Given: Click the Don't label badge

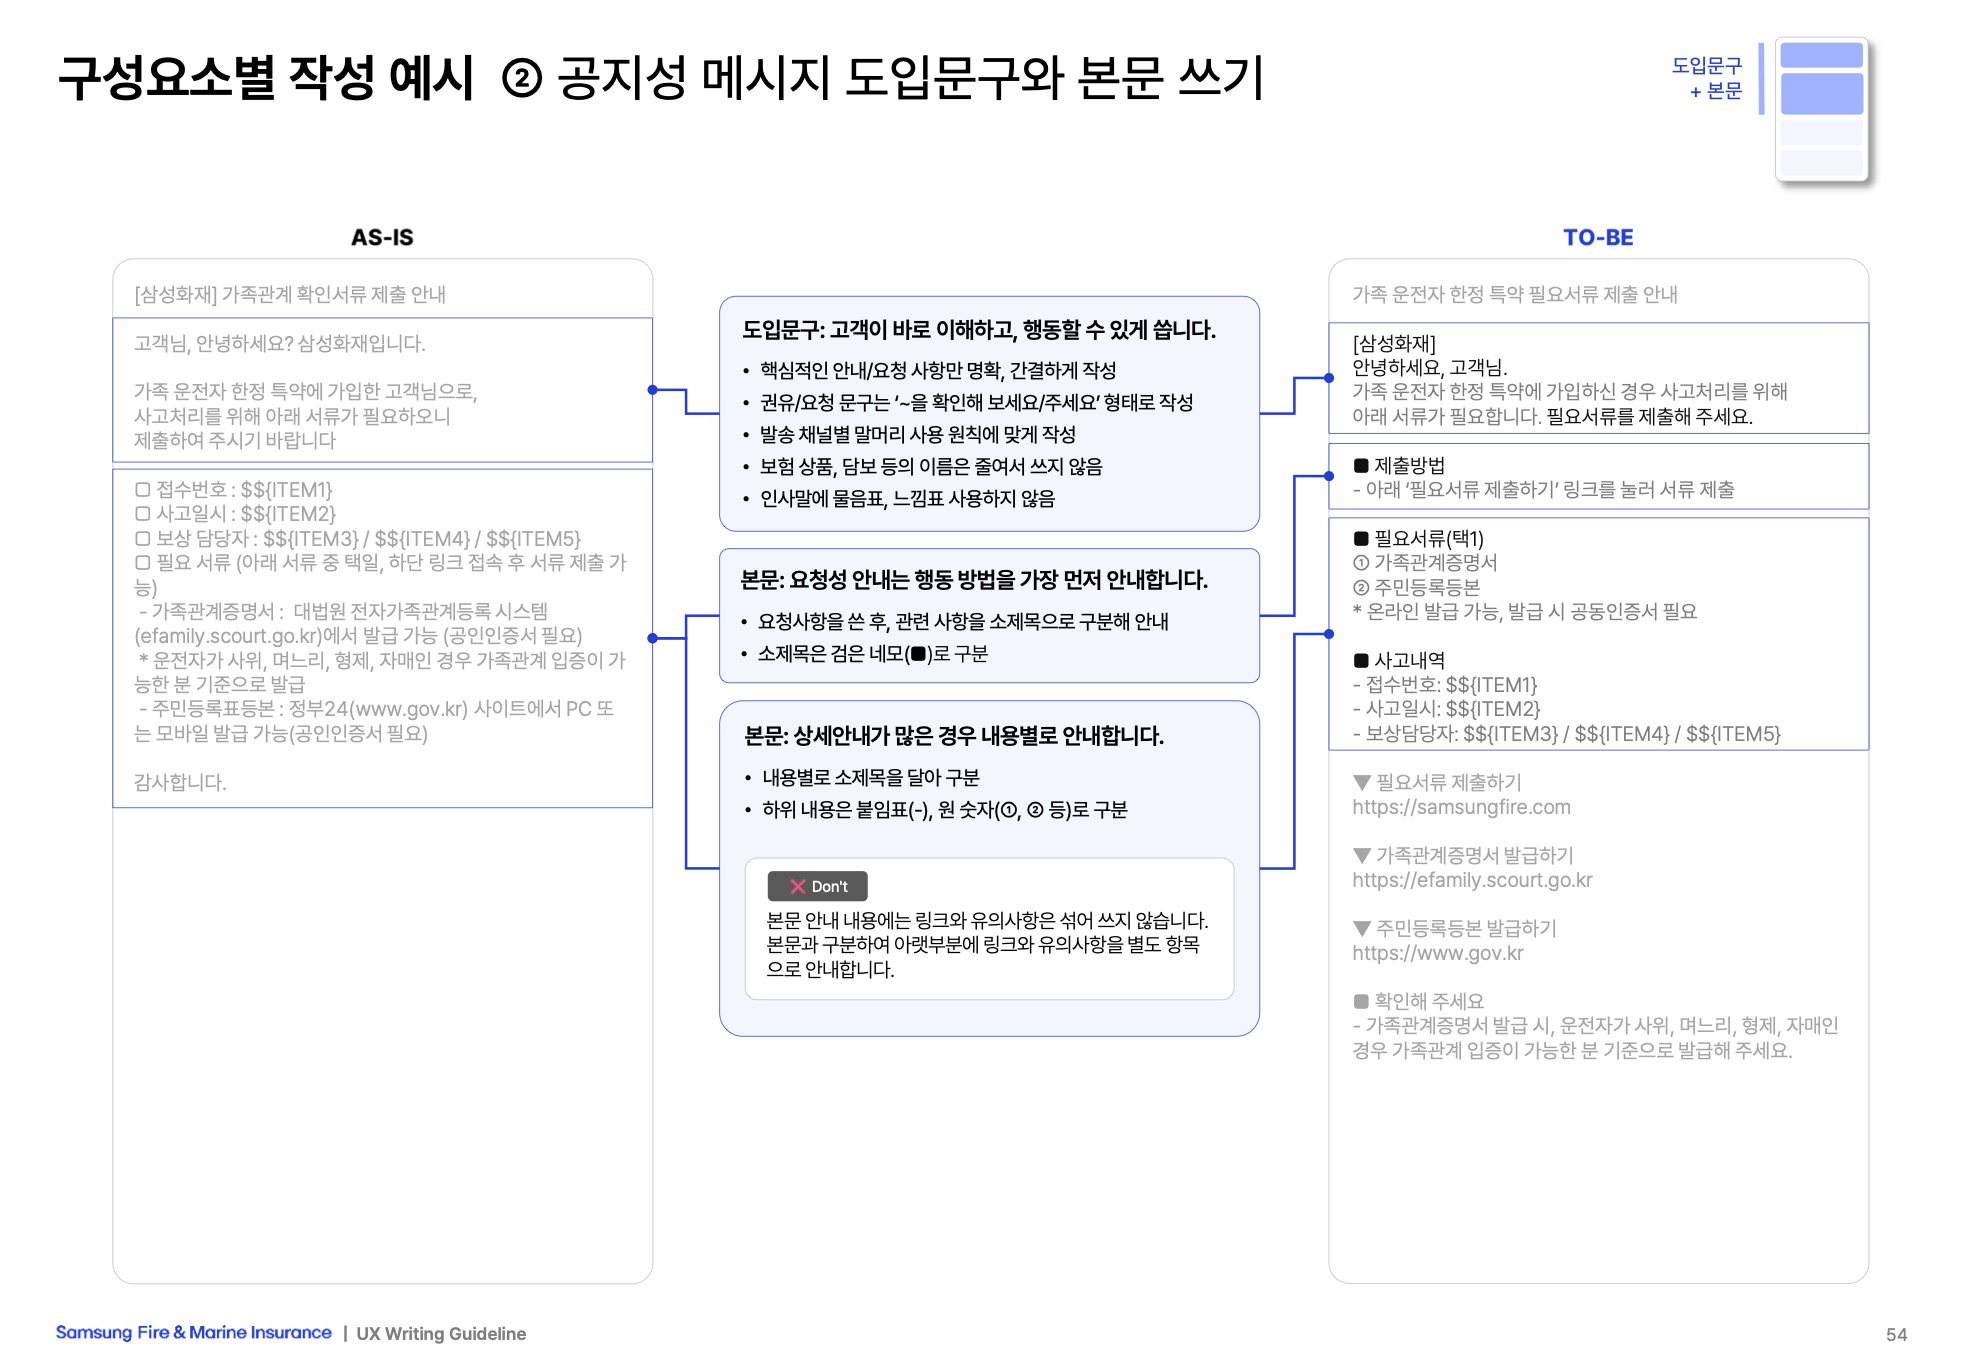Looking at the screenshot, I should [817, 886].
